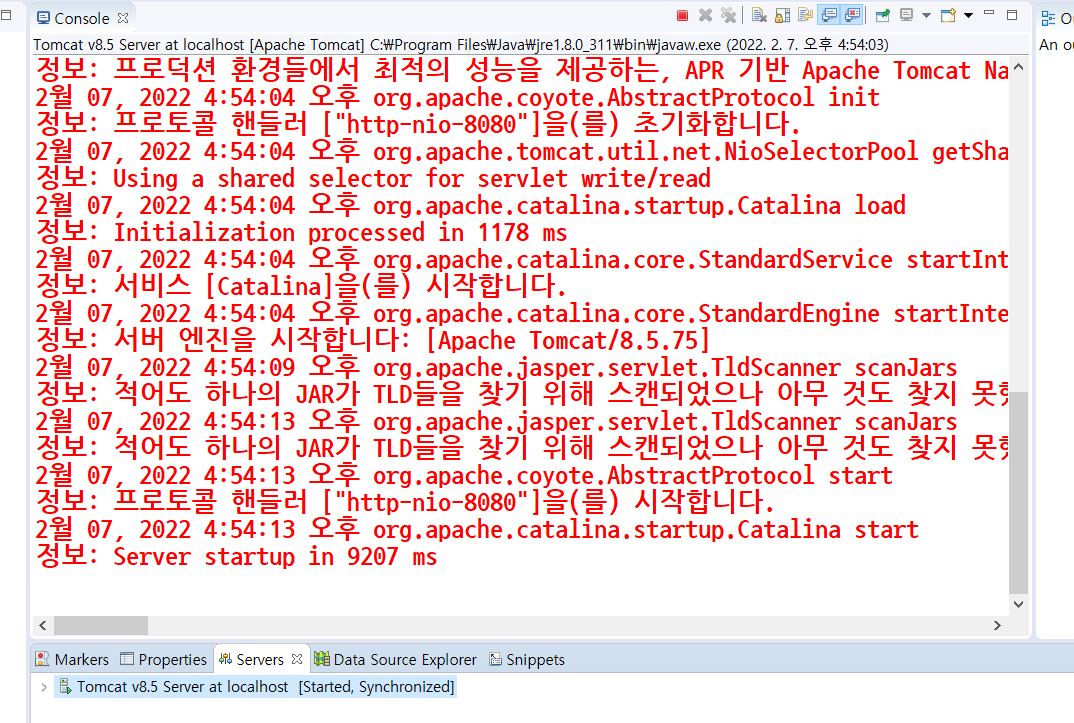Open the Data Source Explorer tab
This screenshot has height=723, width=1074.
[395, 659]
